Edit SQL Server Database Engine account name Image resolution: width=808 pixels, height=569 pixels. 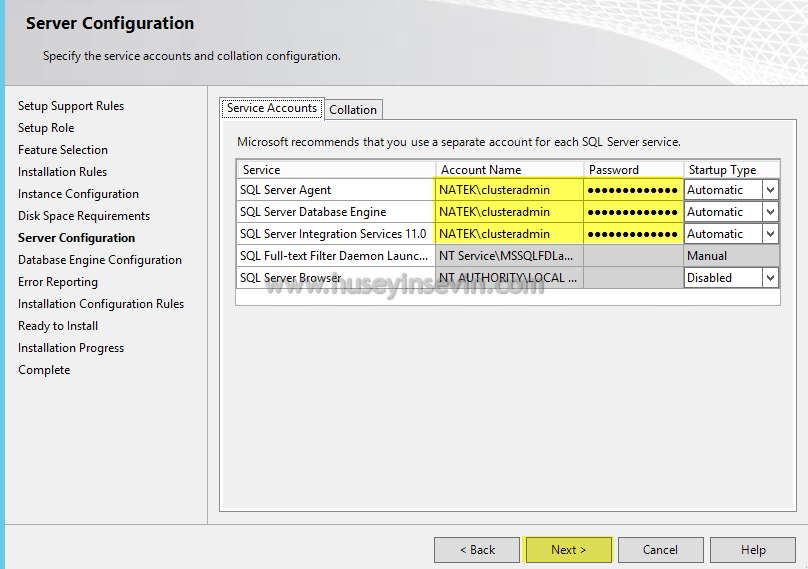point(509,212)
